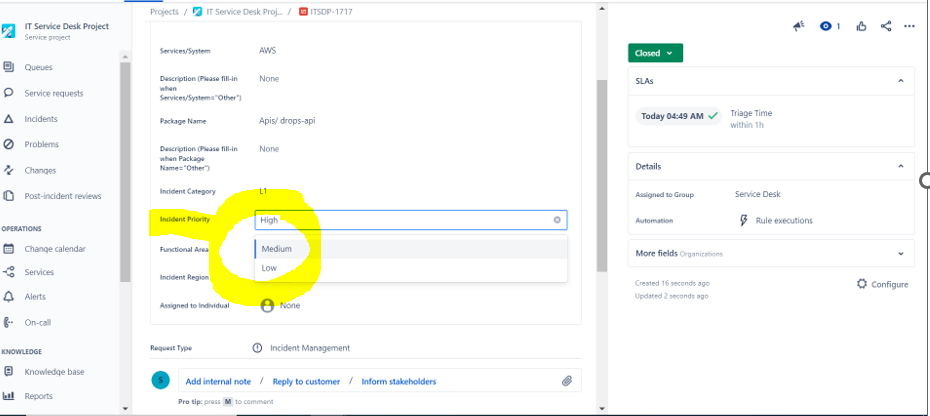Click the IT Service Desk Project logo
Image resolution: width=930 pixels, height=416 pixels.
(x=8, y=31)
